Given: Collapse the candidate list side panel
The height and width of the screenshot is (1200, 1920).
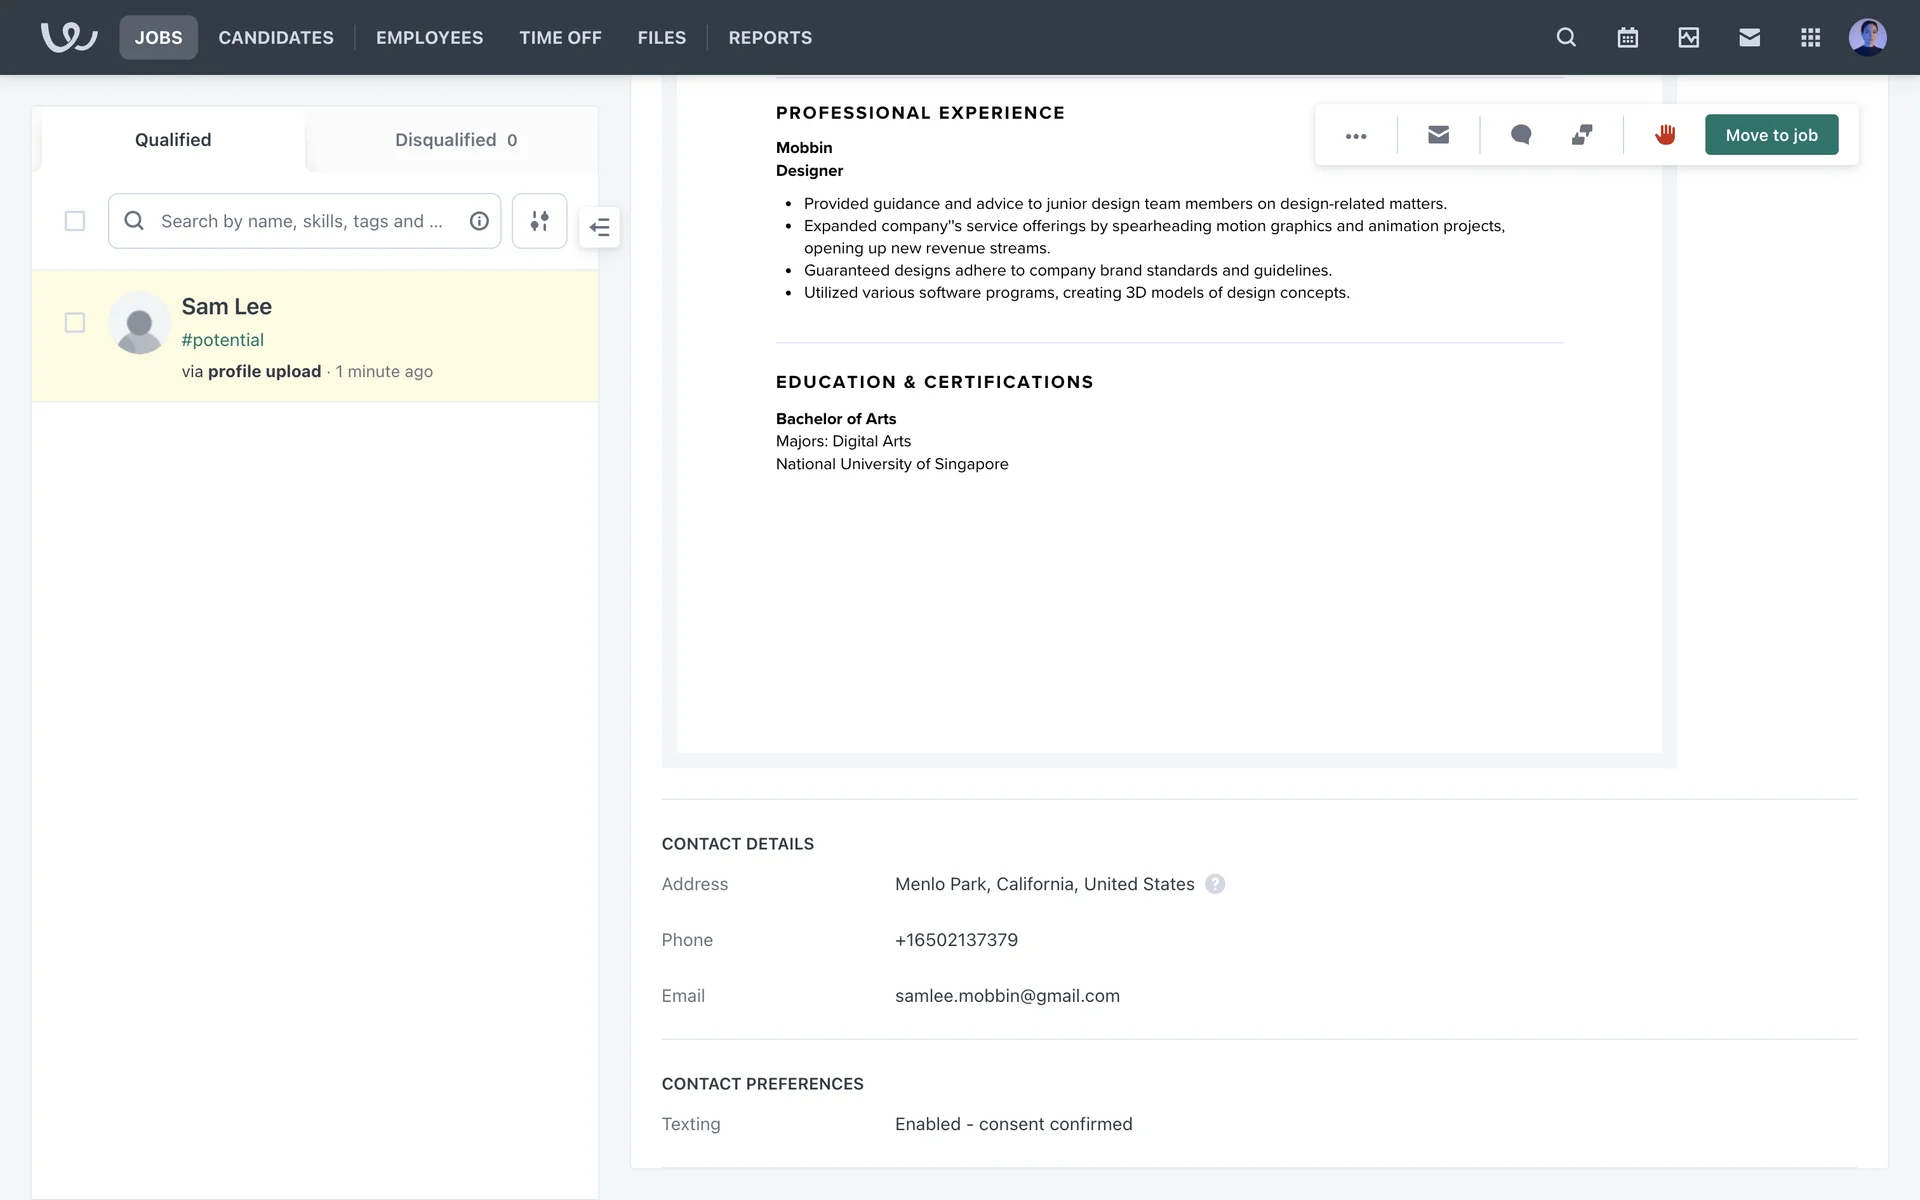Looking at the screenshot, I should click(x=599, y=227).
